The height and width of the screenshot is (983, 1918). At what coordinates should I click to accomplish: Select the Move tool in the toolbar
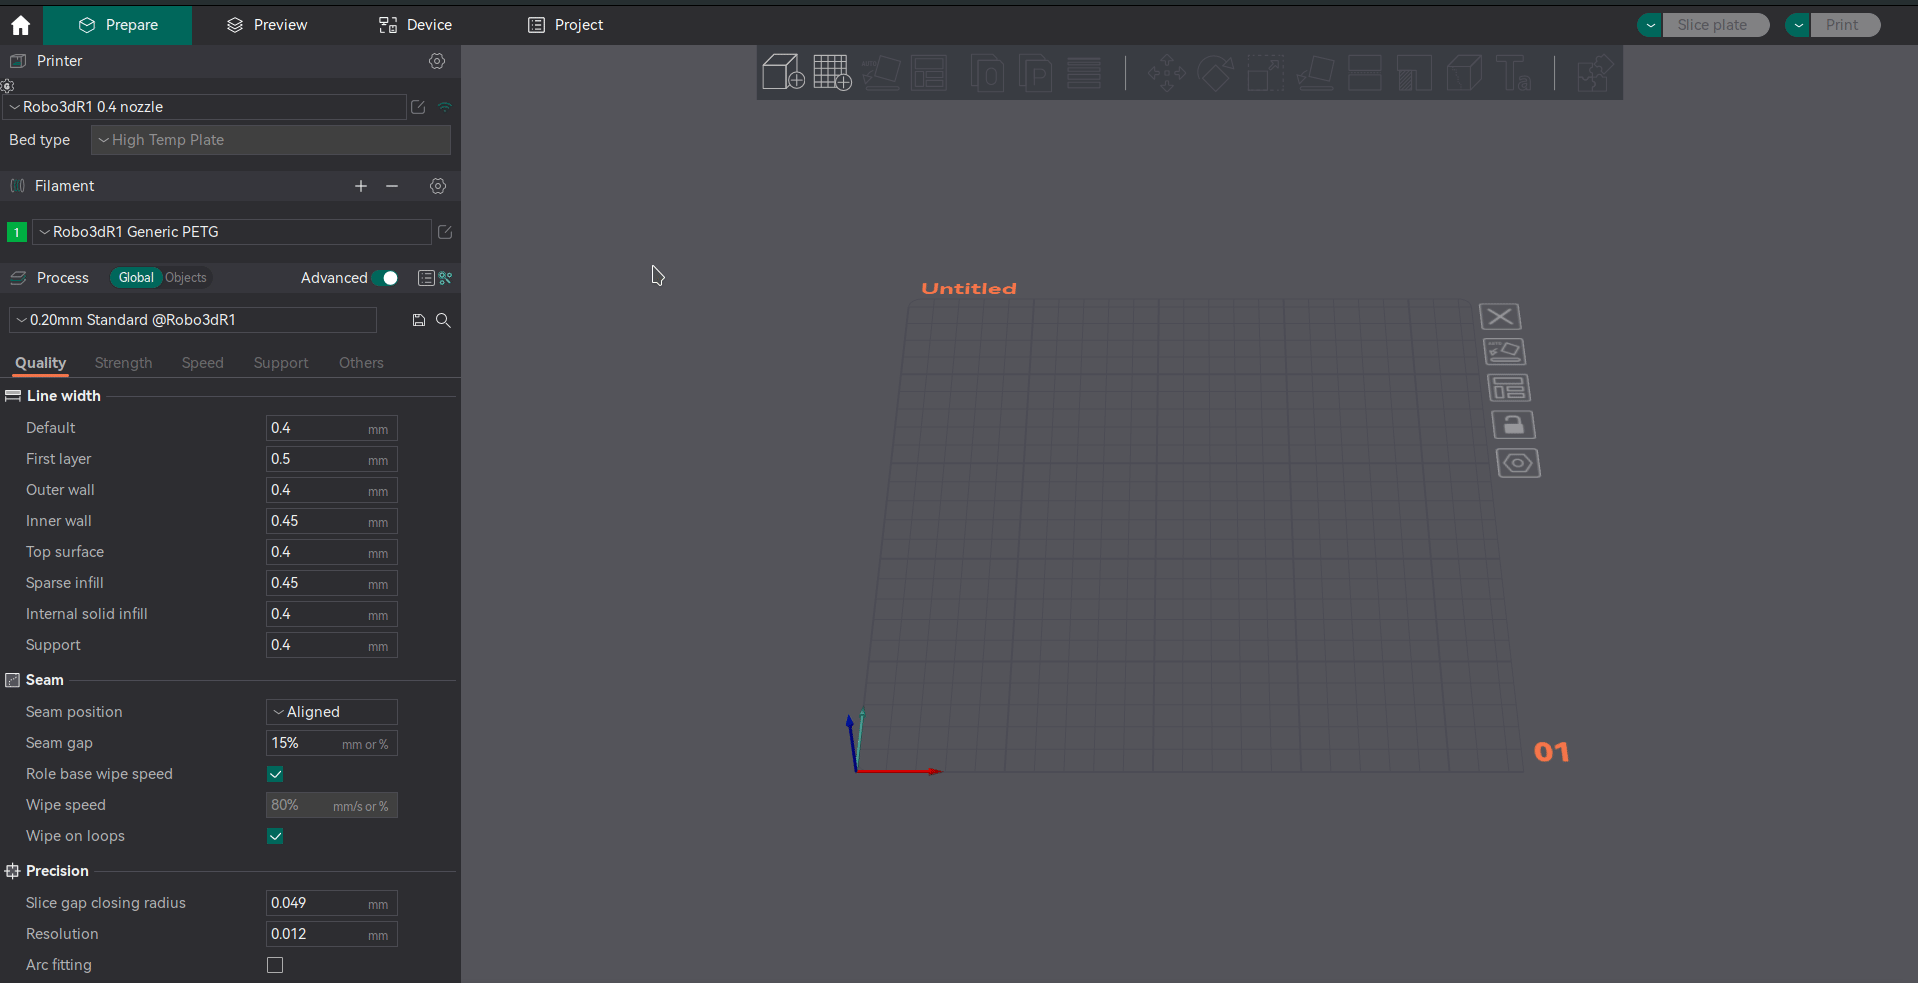pos(1165,72)
